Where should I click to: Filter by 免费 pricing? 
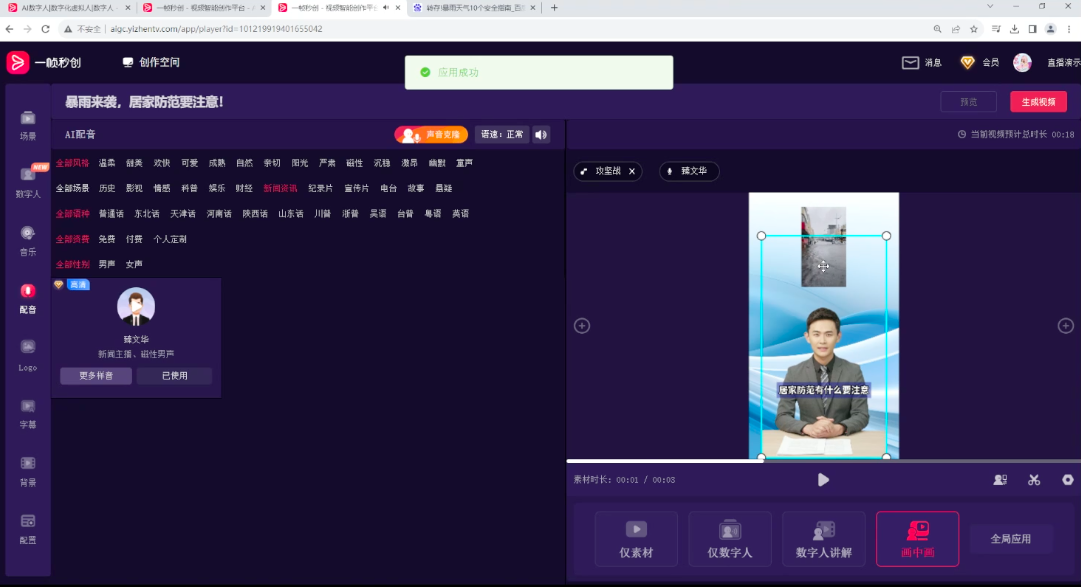[107, 239]
